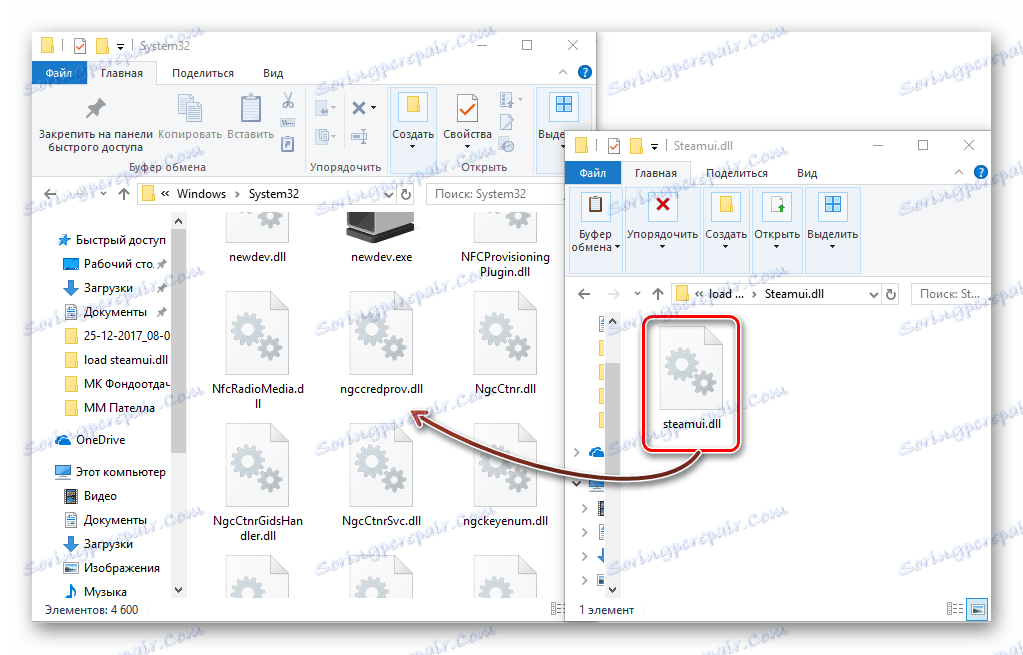Click Копировать in System32 ribbon
This screenshot has width=1023, height=655.
190,117
